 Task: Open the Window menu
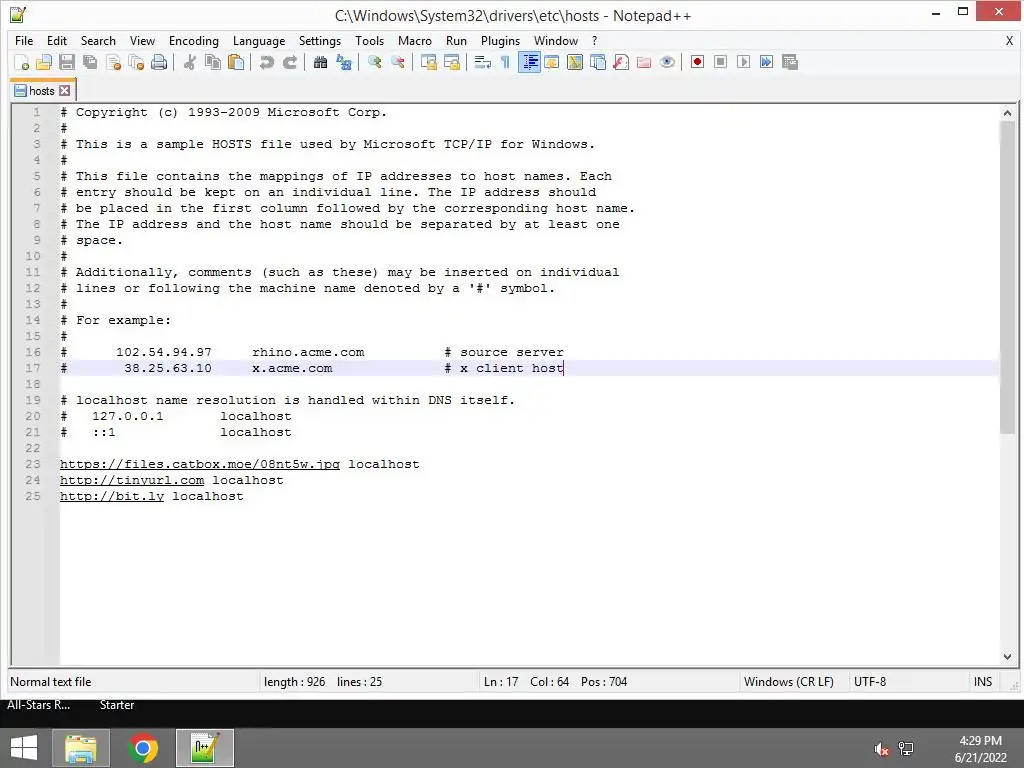pos(556,40)
